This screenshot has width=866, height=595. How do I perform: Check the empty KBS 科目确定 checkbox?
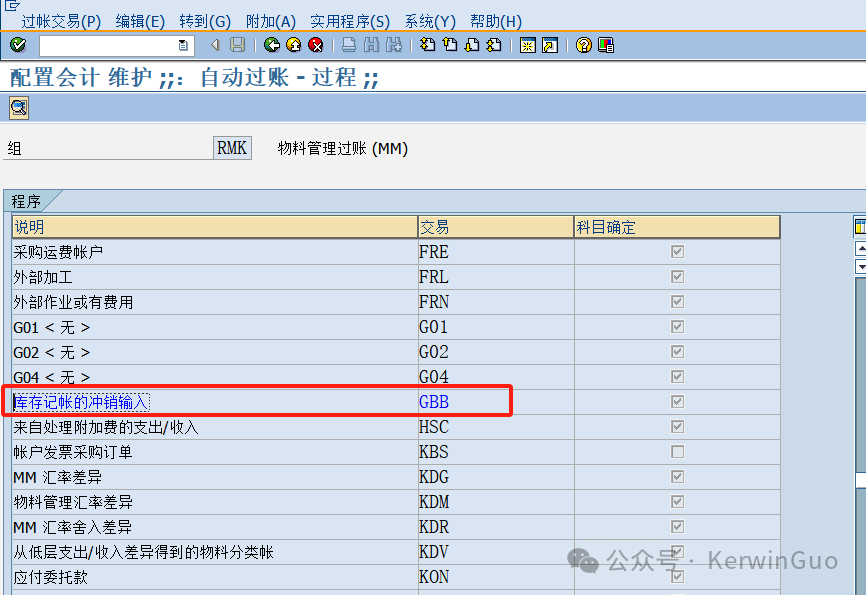pyautogui.click(x=677, y=452)
